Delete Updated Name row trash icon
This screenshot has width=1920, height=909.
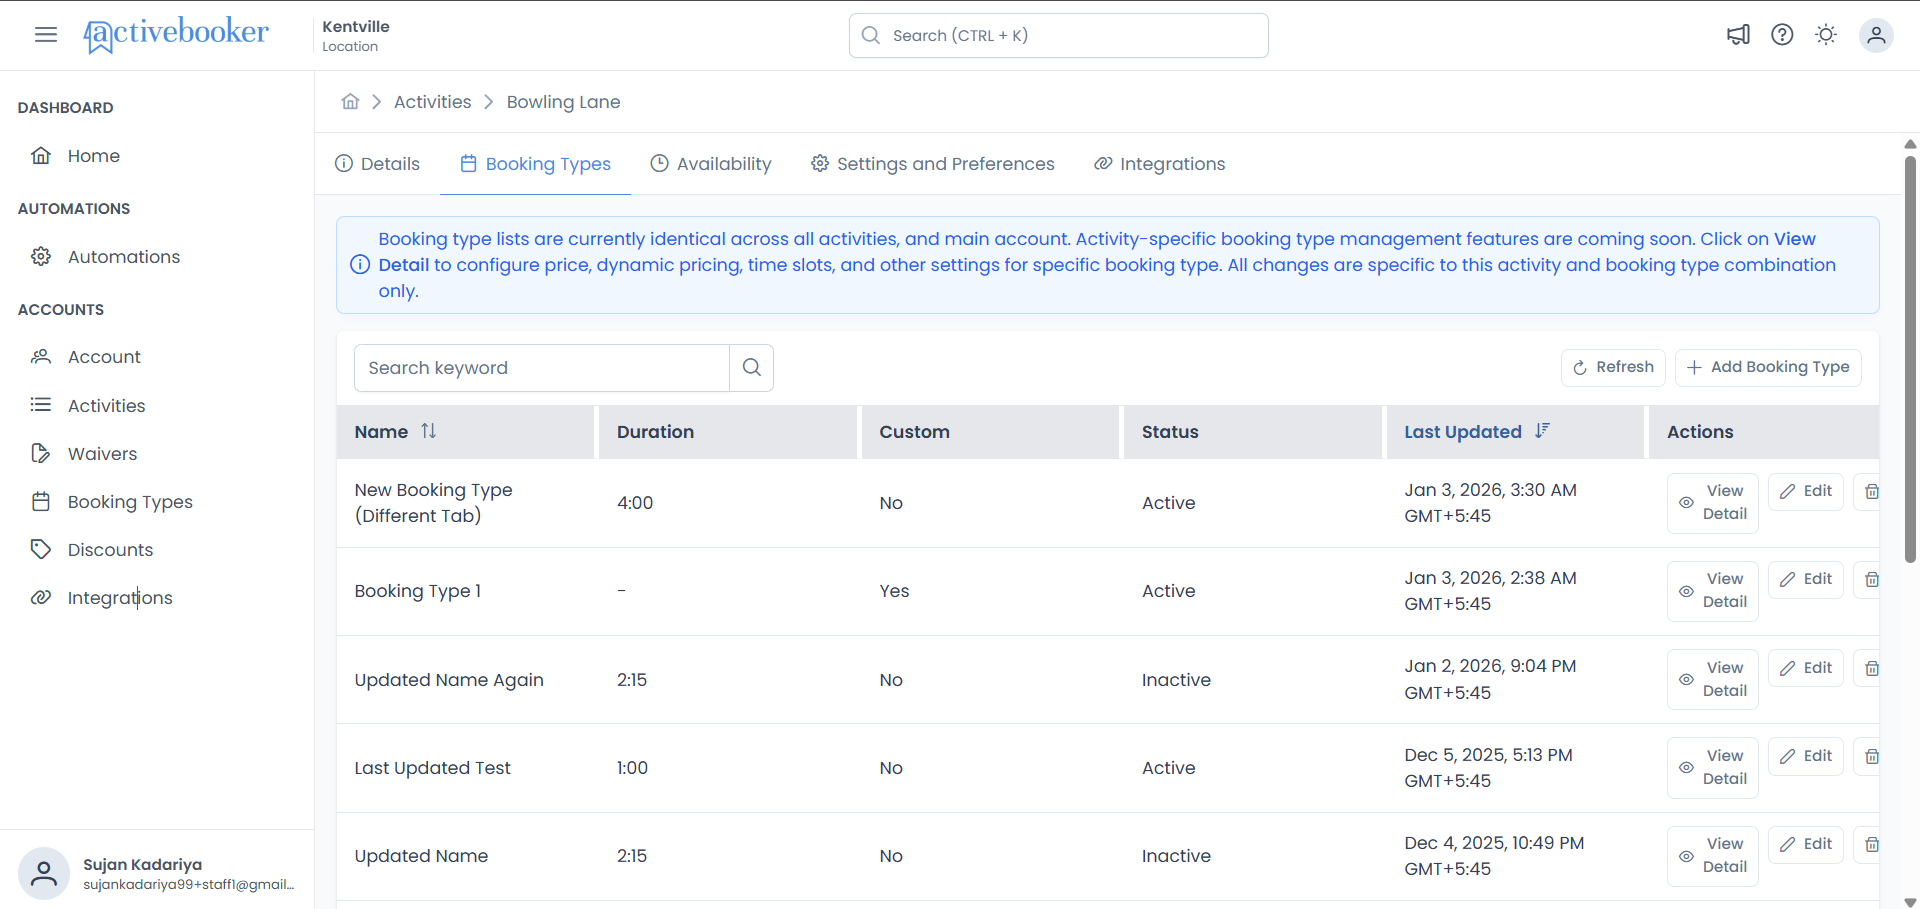[1871, 844]
